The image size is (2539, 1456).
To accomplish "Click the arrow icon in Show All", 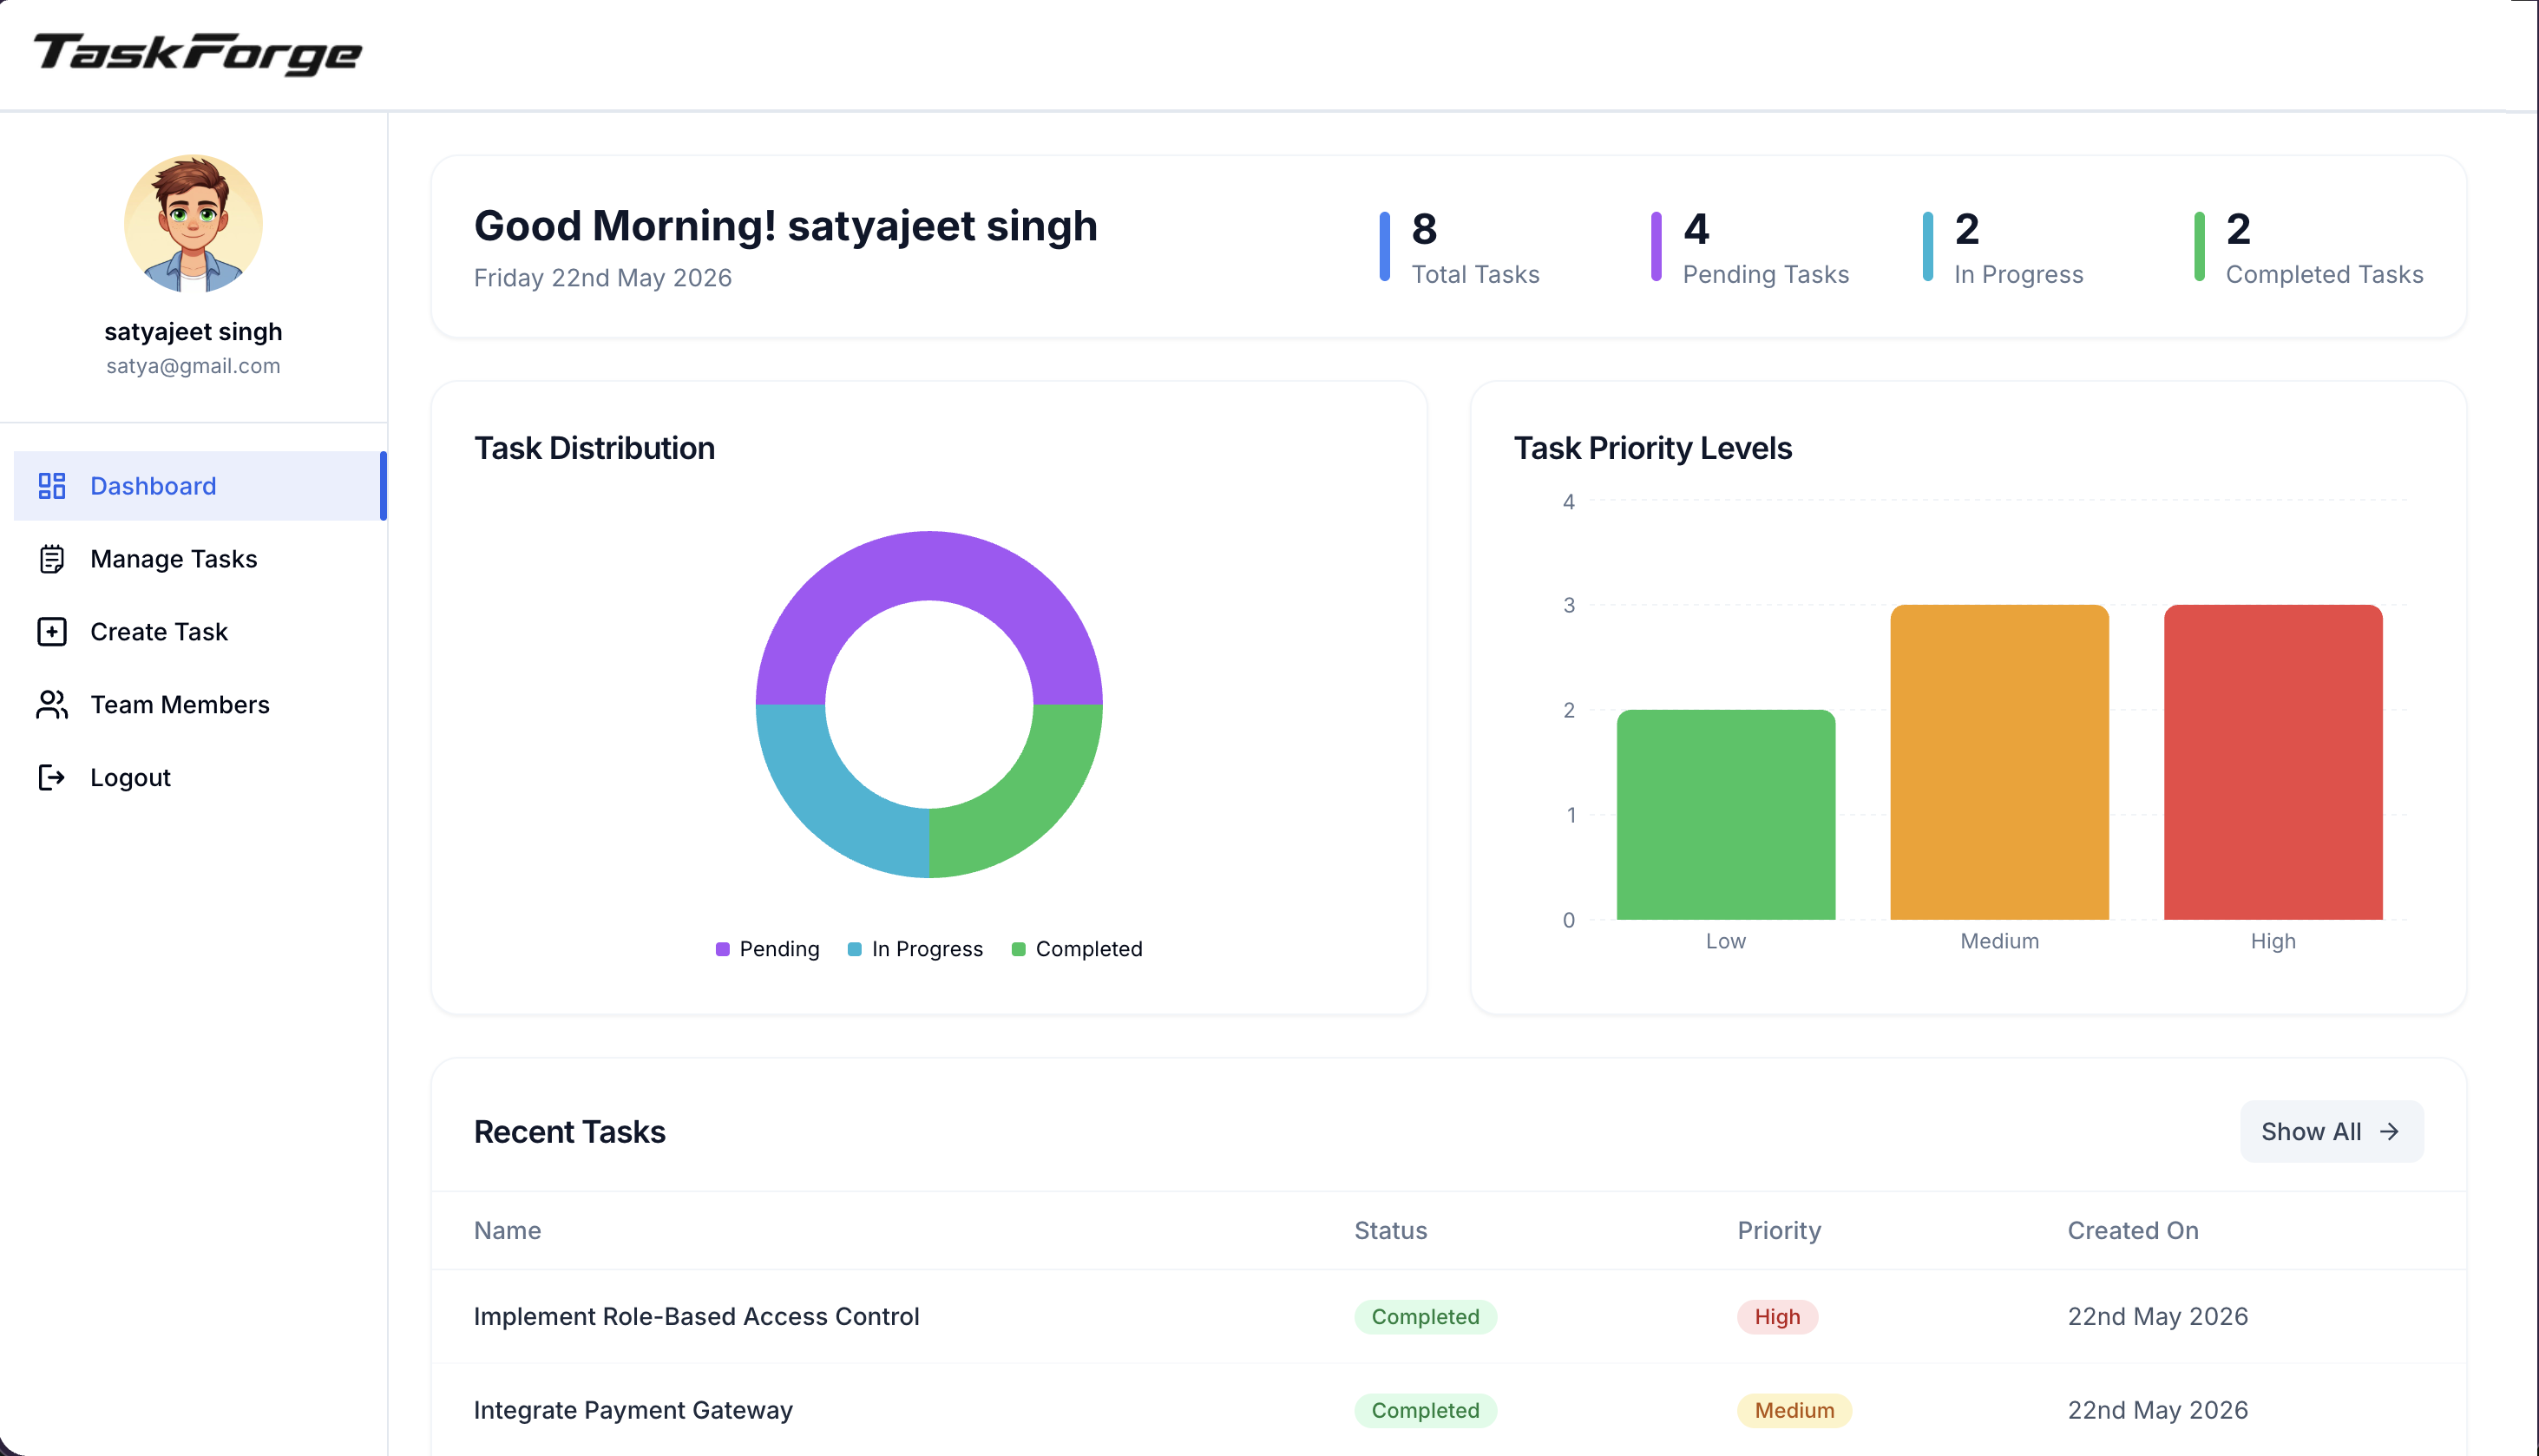I will (2390, 1132).
